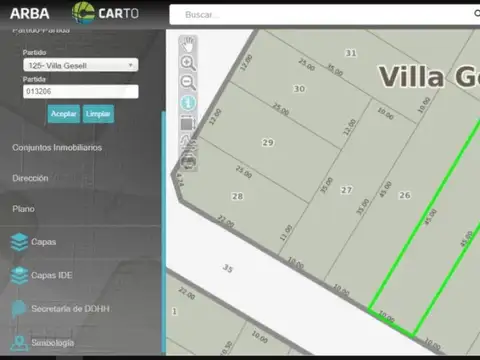Screen dimensions: 480x360
Task: Click the ARBA logo
Action: pos(30,14)
